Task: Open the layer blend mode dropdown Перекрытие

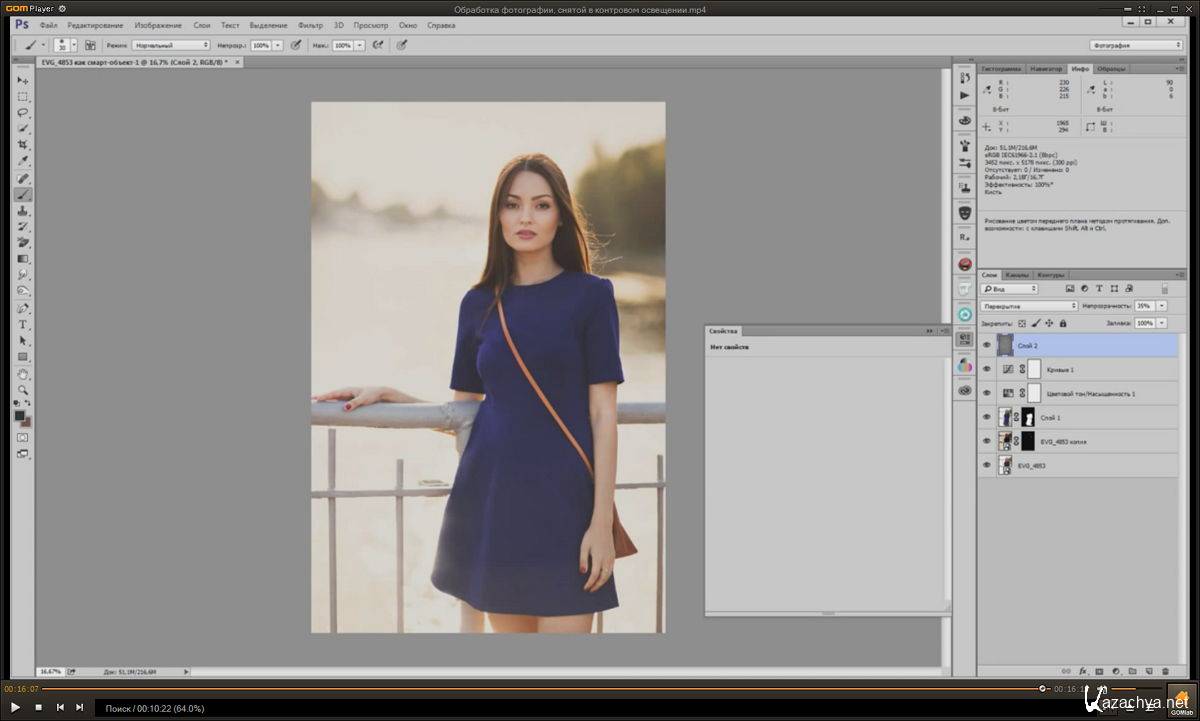Action: 1029,306
